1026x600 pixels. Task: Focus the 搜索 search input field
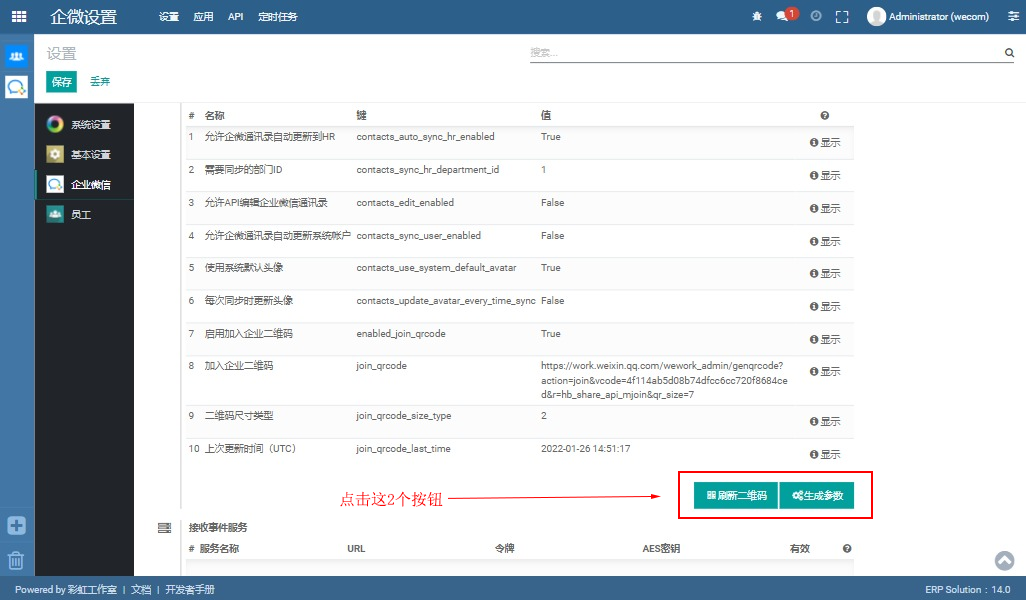[766, 52]
